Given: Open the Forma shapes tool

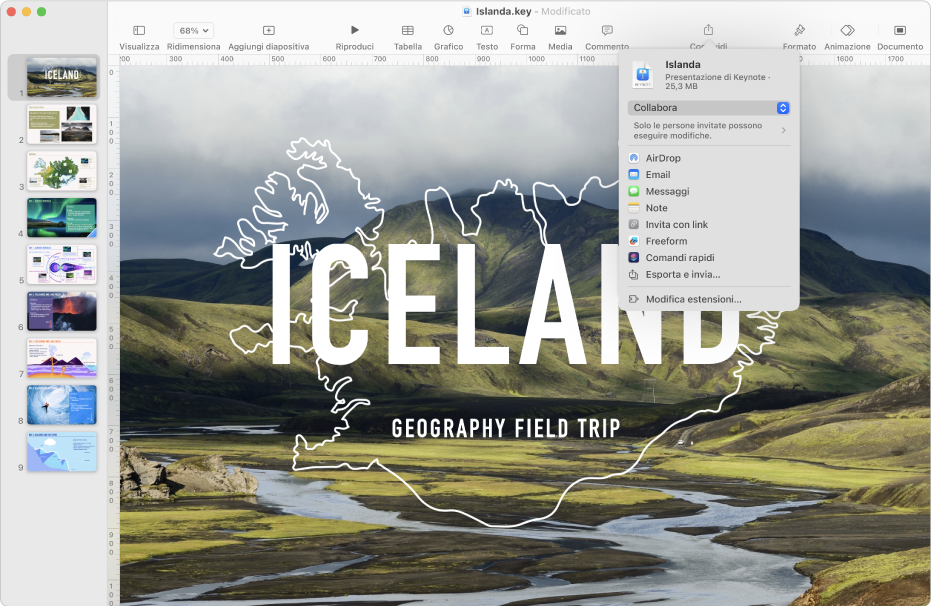Looking at the screenshot, I should [522, 31].
